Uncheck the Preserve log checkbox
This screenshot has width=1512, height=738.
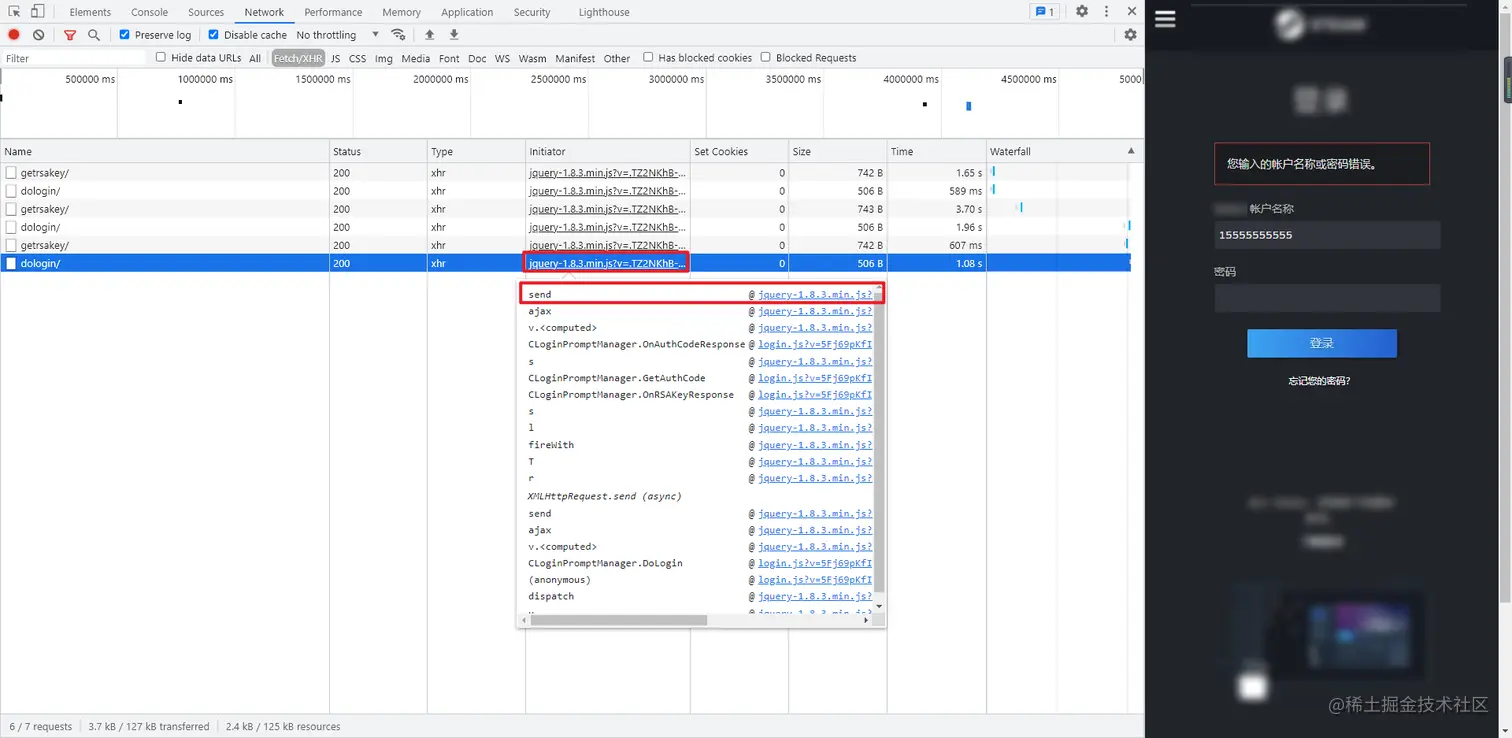point(125,35)
